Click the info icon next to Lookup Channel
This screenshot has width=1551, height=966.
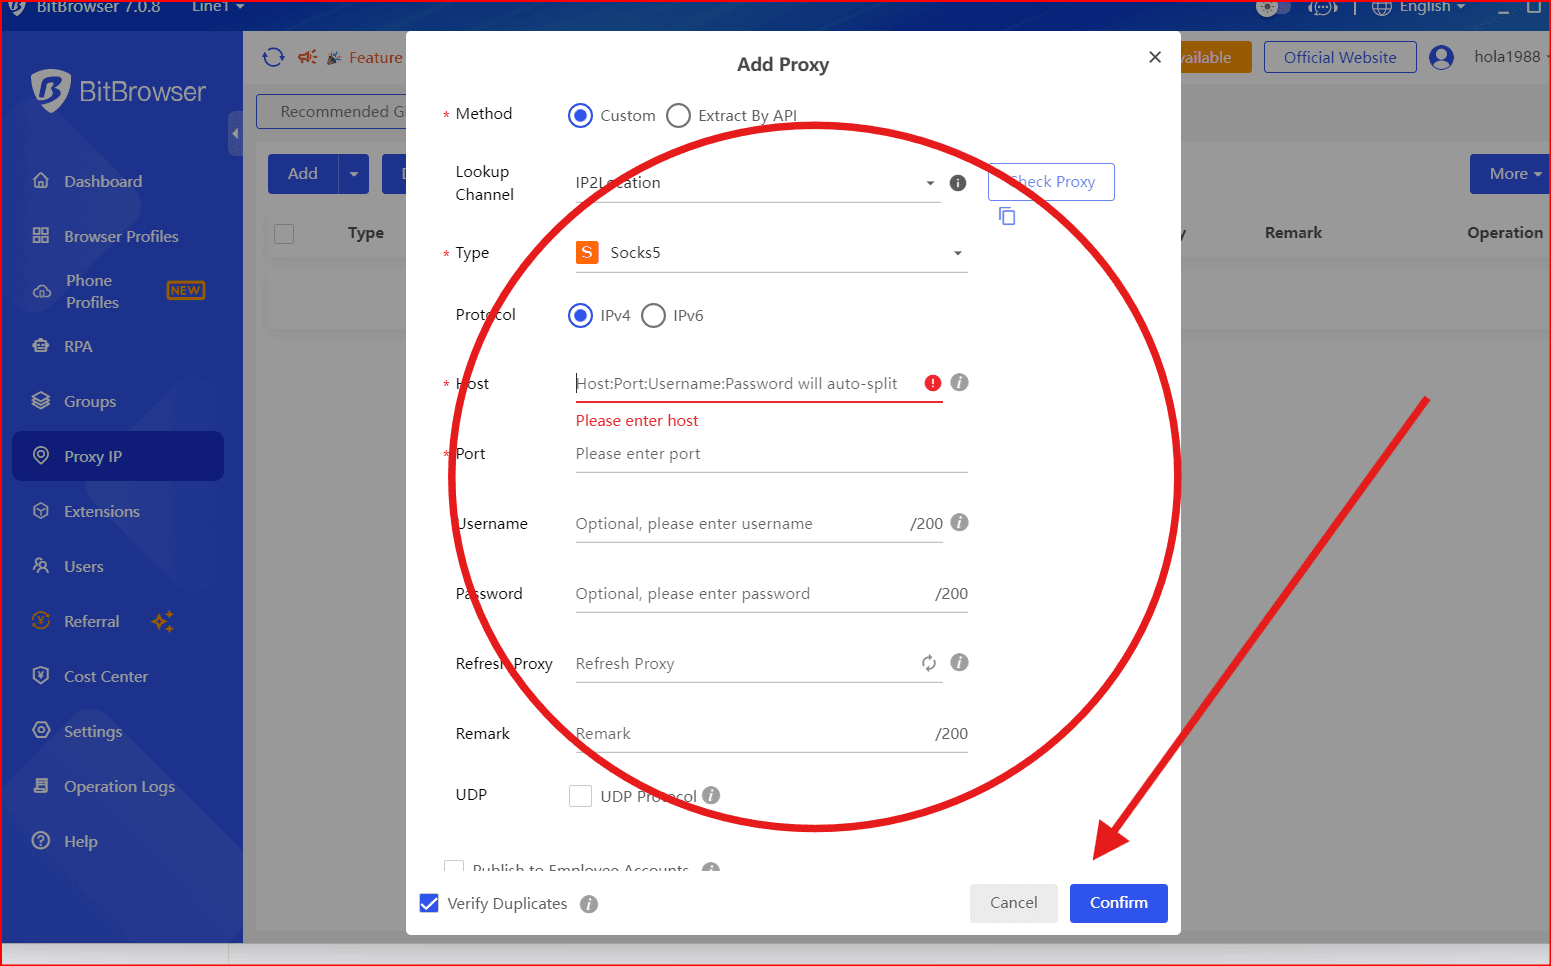point(958,183)
